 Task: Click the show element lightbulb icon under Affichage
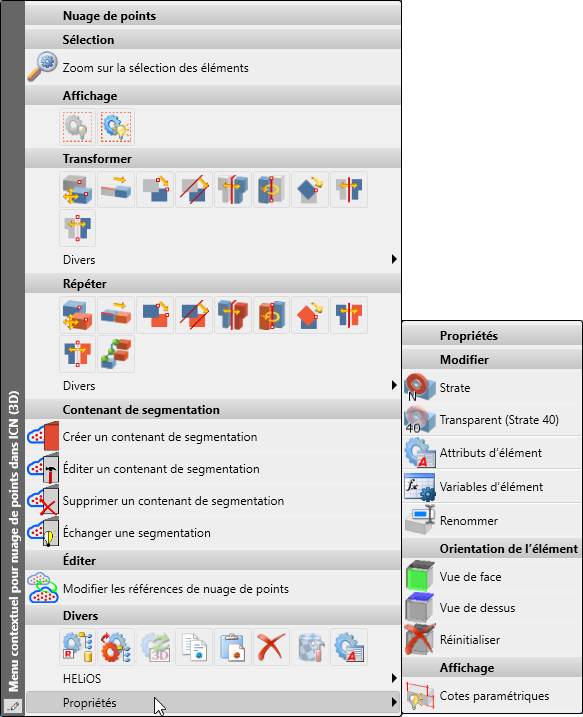pos(116,127)
